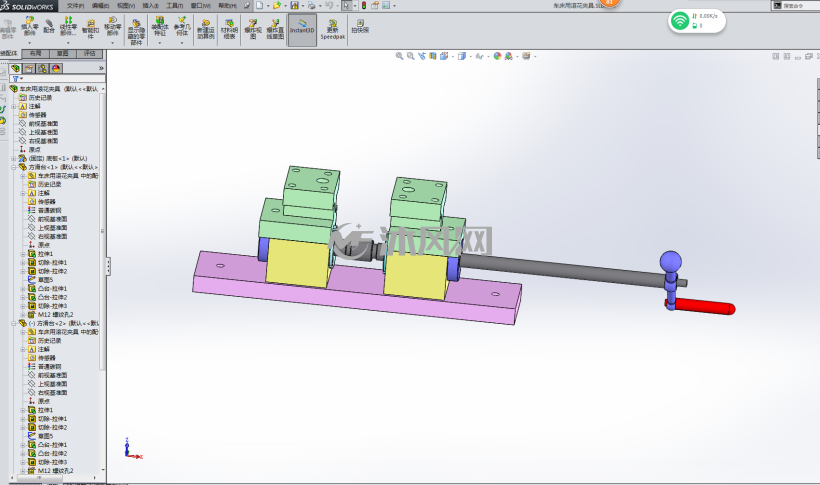This screenshot has width=820, height=485.
Task: Open the DisplayManager color ball tab
Action: pos(56,68)
